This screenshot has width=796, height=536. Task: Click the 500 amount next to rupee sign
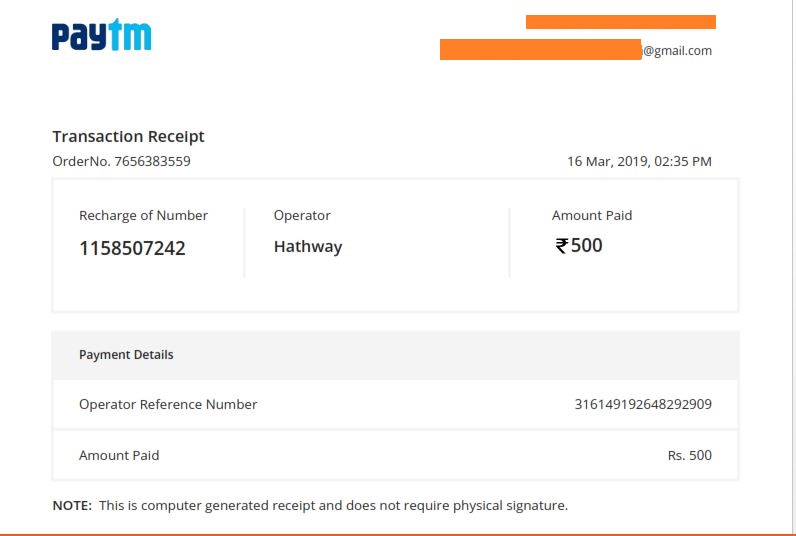(587, 246)
